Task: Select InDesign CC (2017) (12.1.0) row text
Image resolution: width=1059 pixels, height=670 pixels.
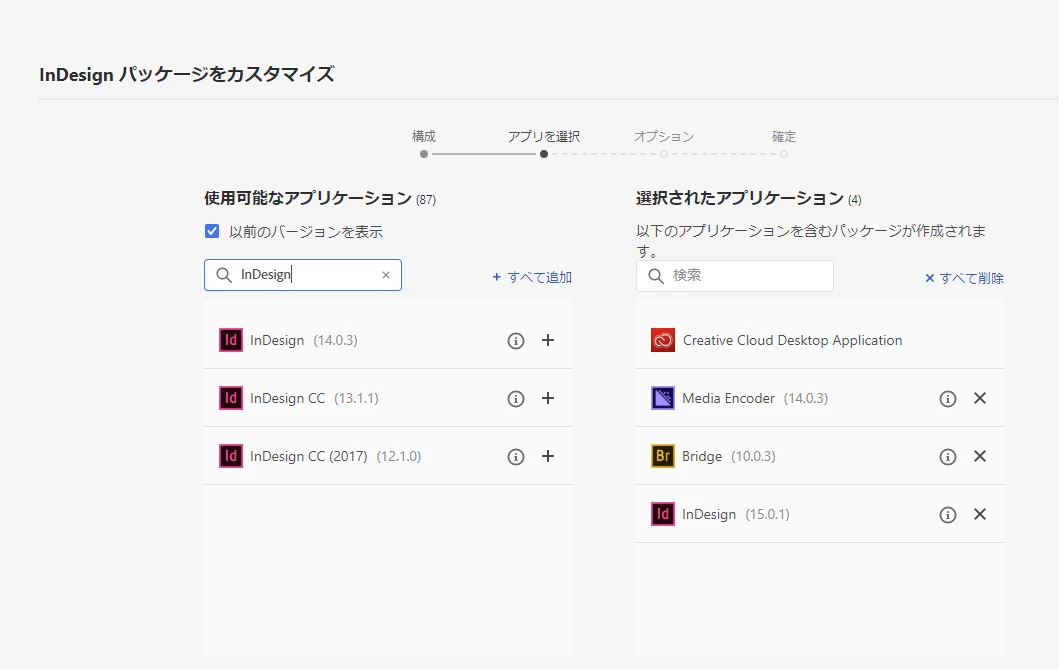Action: click(x=336, y=457)
